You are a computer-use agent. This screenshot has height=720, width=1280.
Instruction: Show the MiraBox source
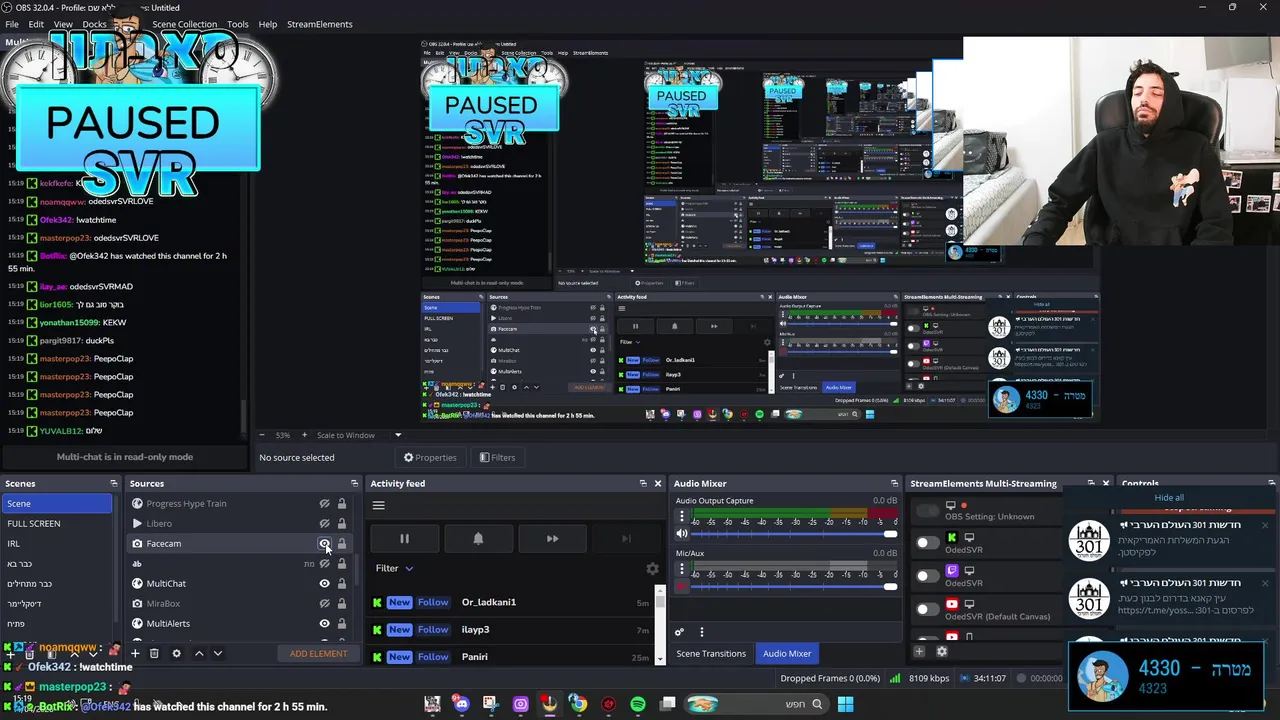pos(324,603)
